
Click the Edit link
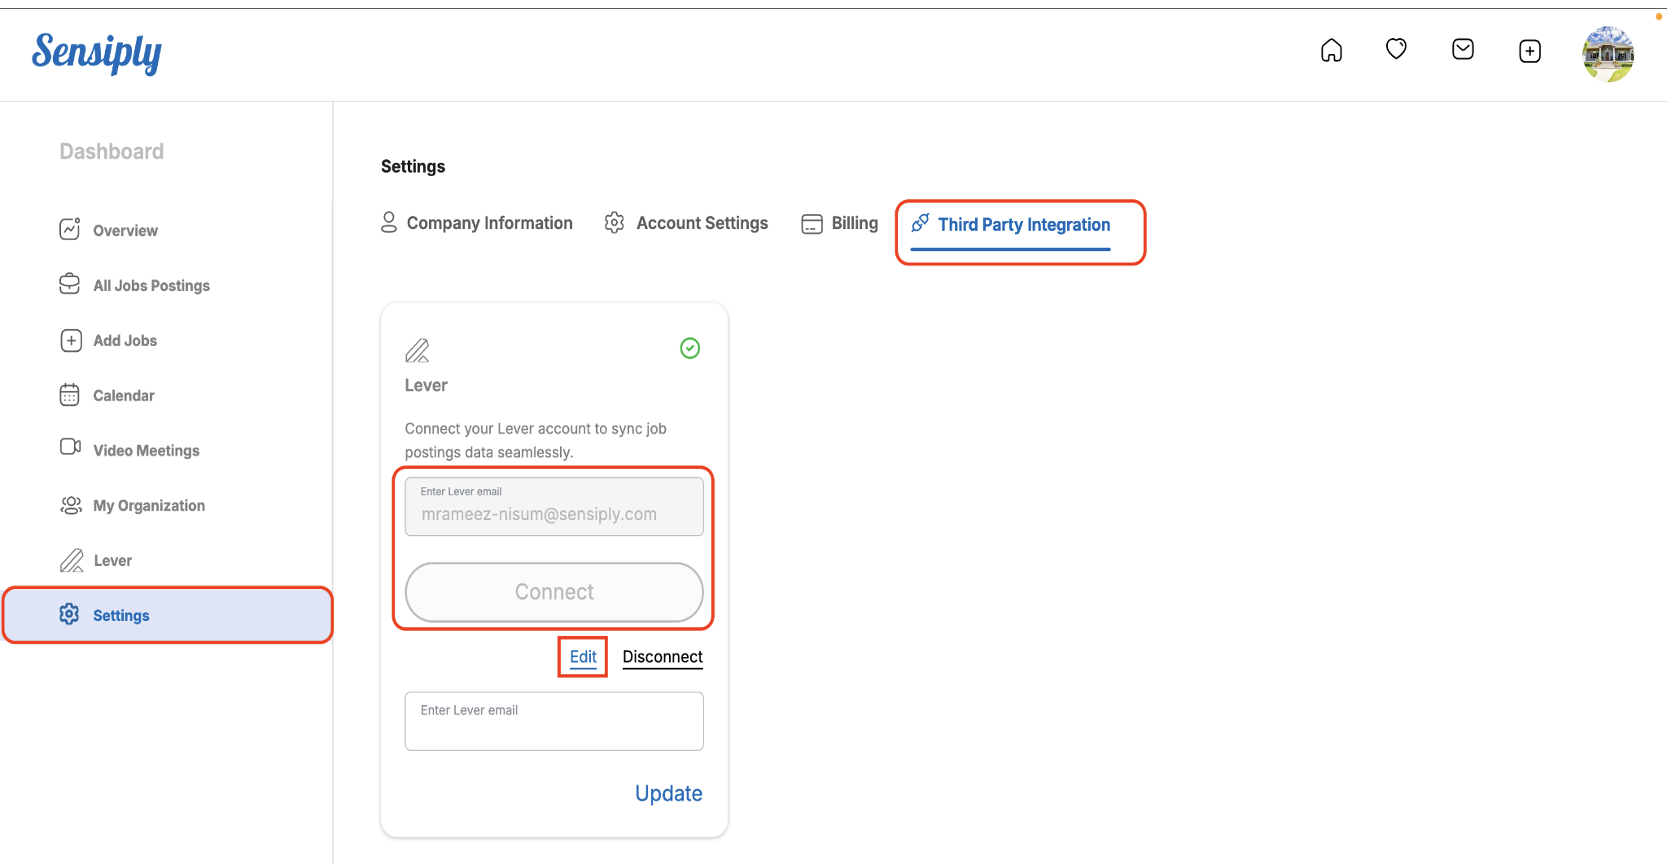(x=583, y=657)
